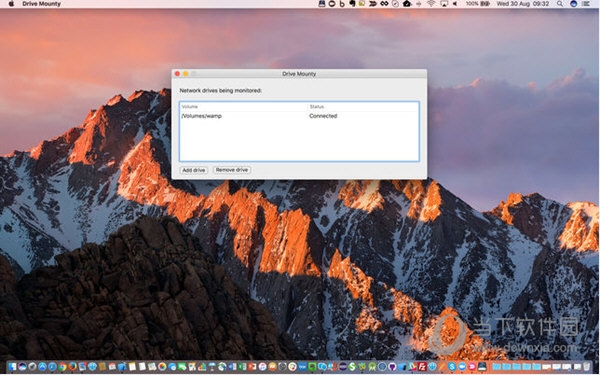Open the battery status menu
The width and height of the screenshot is (600, 375).
(478, 4)
